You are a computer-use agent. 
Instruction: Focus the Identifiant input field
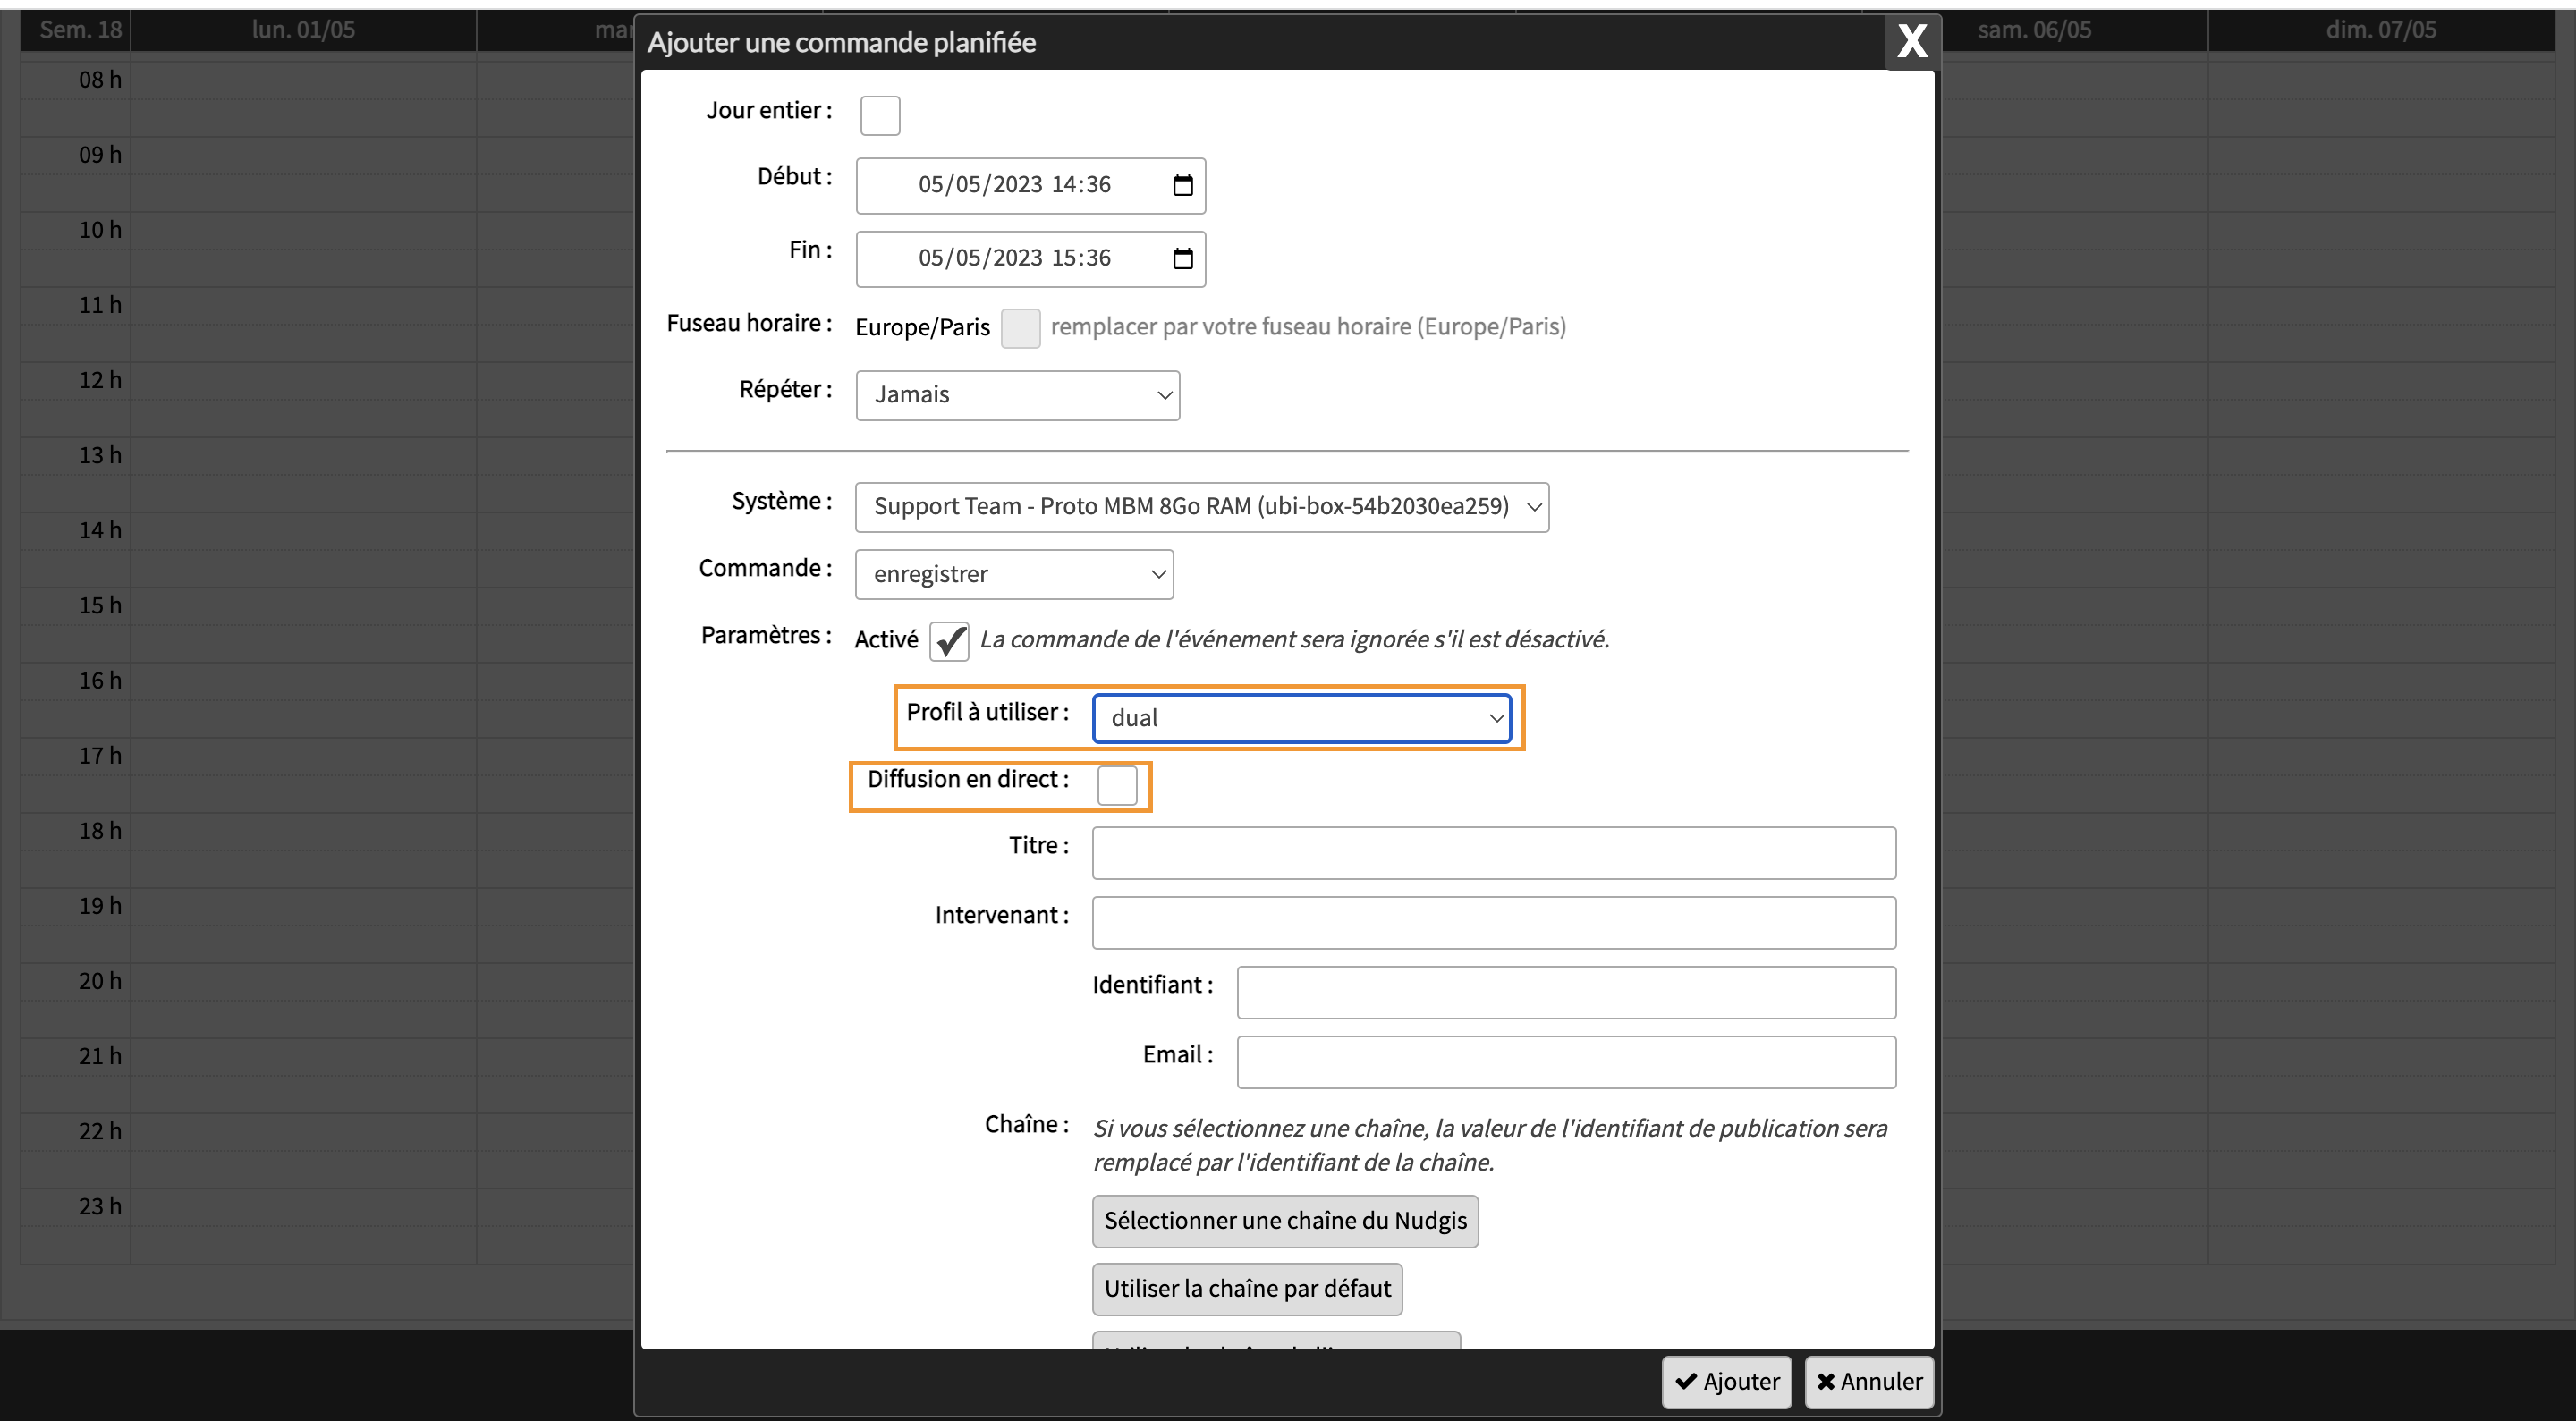pos(1566,993)
